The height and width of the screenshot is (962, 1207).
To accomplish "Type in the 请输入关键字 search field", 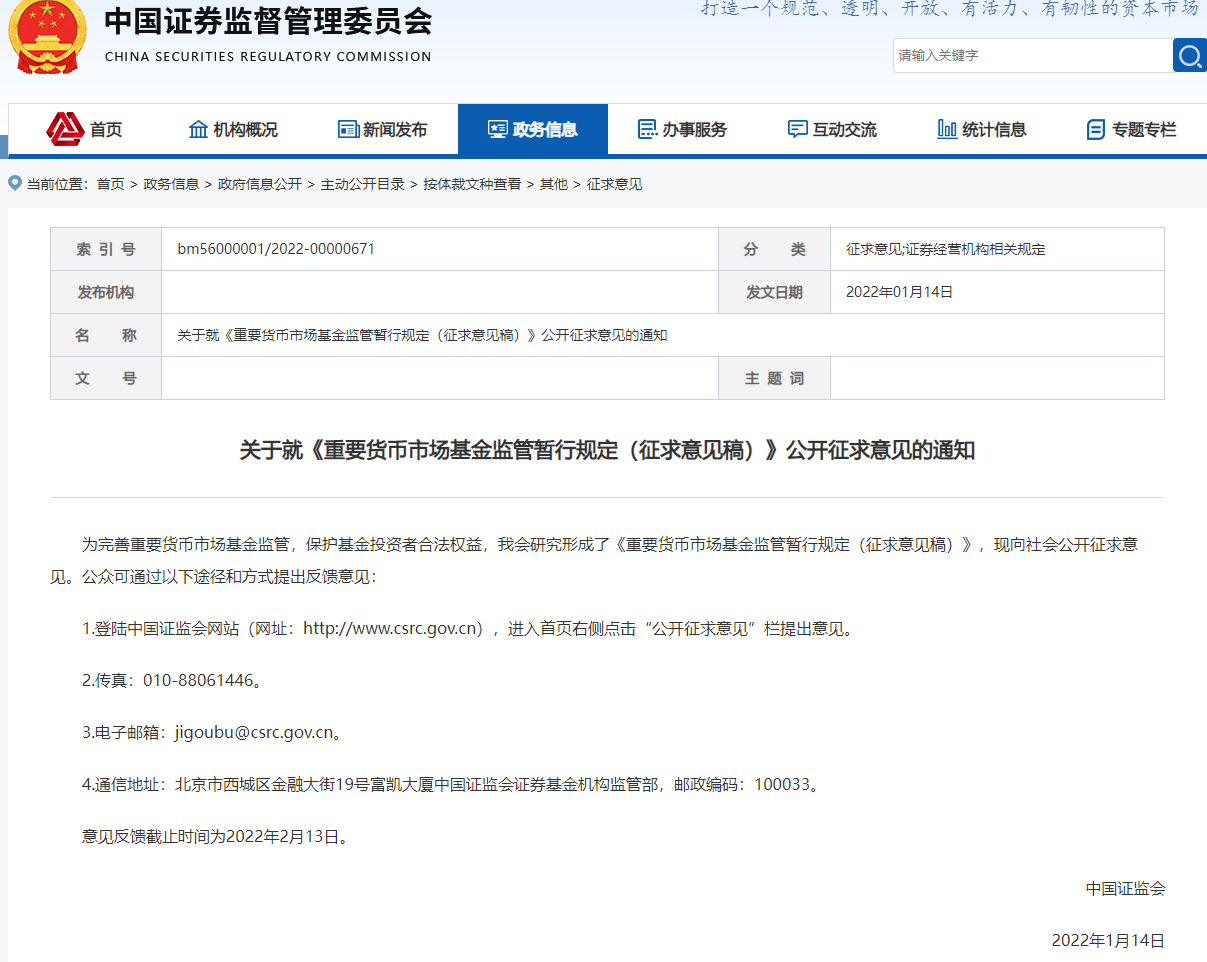I will tap(1030, 55).
